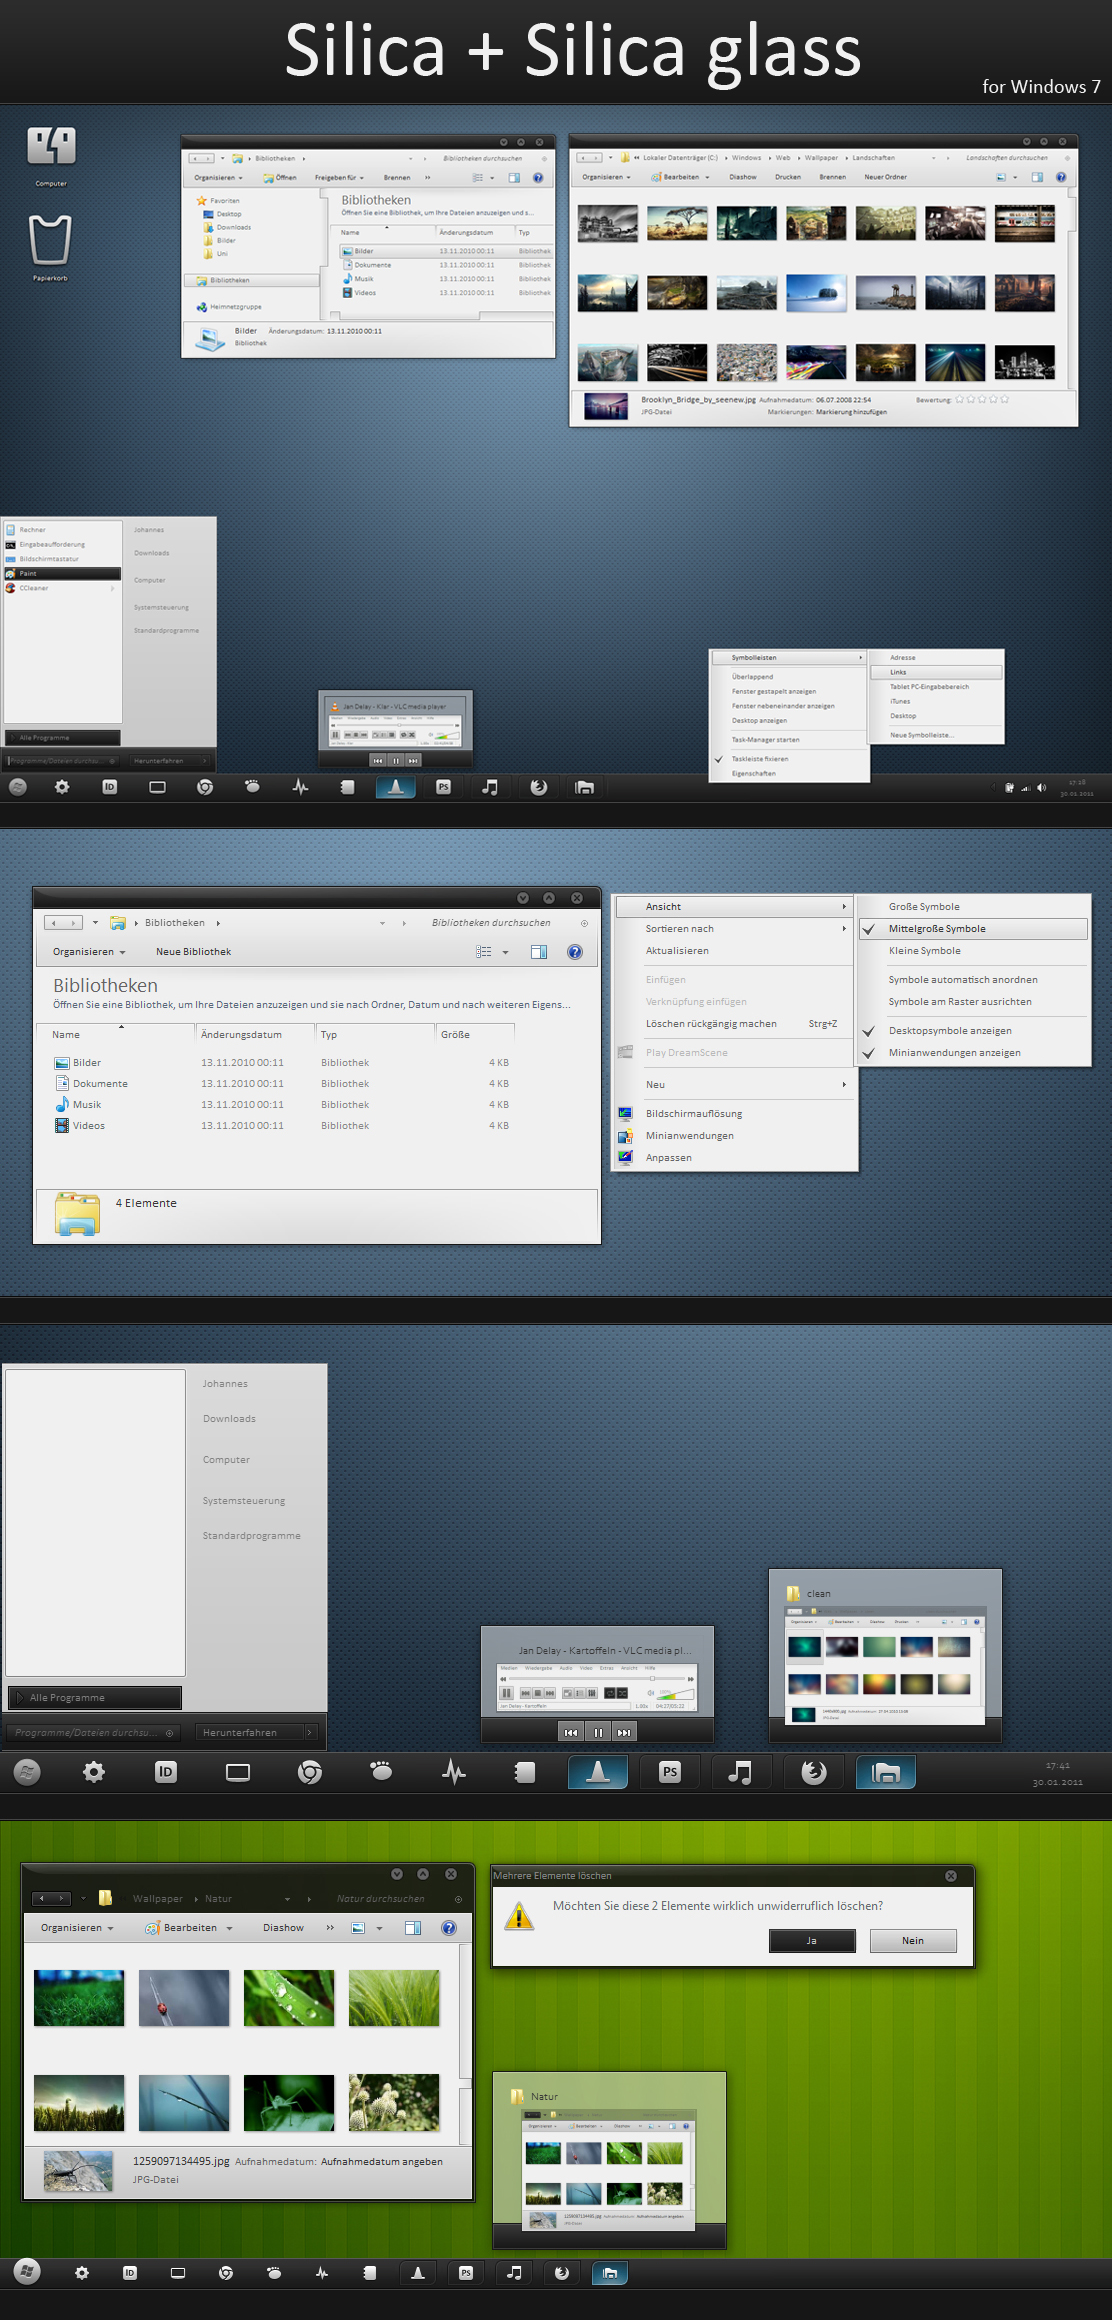
Task: Adjust volume bar in Kartoffeln VLC preview
Action: [x=676, y=1693]
